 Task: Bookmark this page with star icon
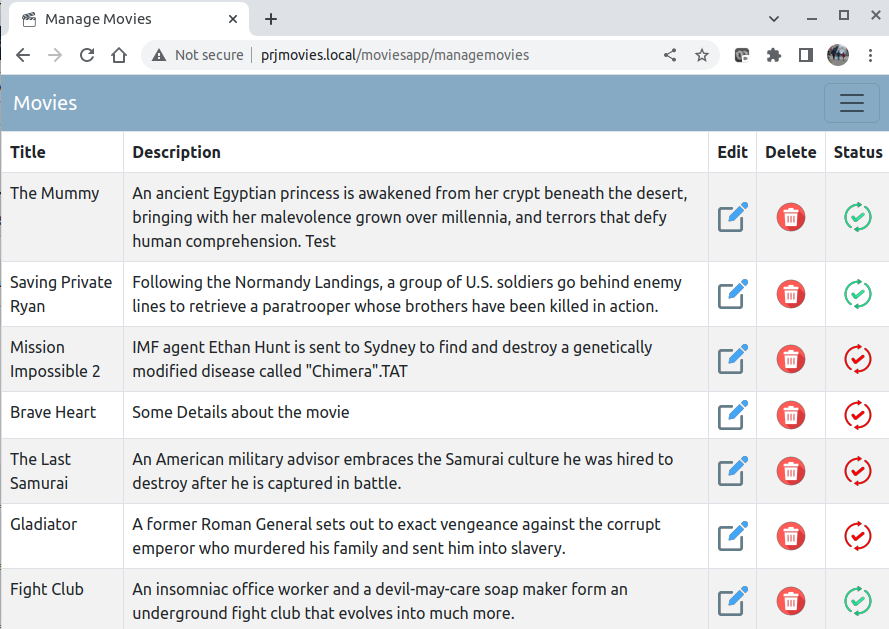coord(702,55)
